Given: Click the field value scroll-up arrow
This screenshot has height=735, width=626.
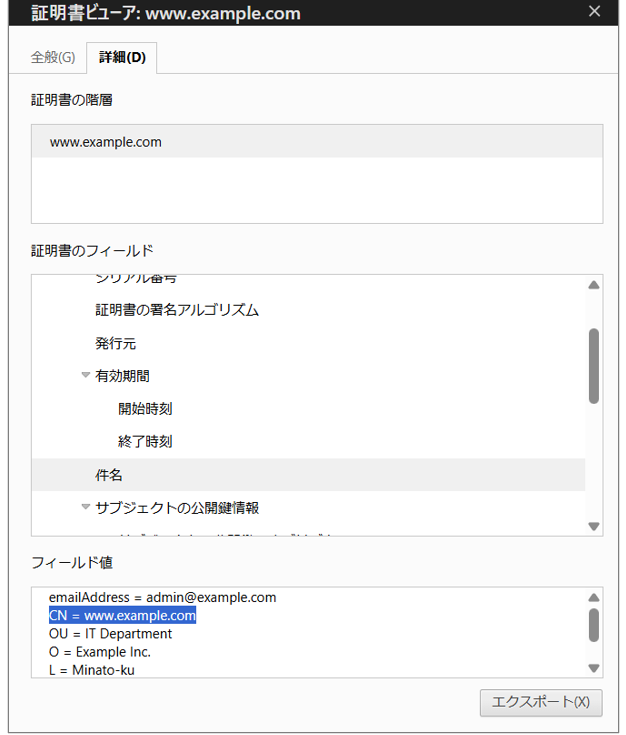Looking at the screenshot, I should click(x=594, y=597).
